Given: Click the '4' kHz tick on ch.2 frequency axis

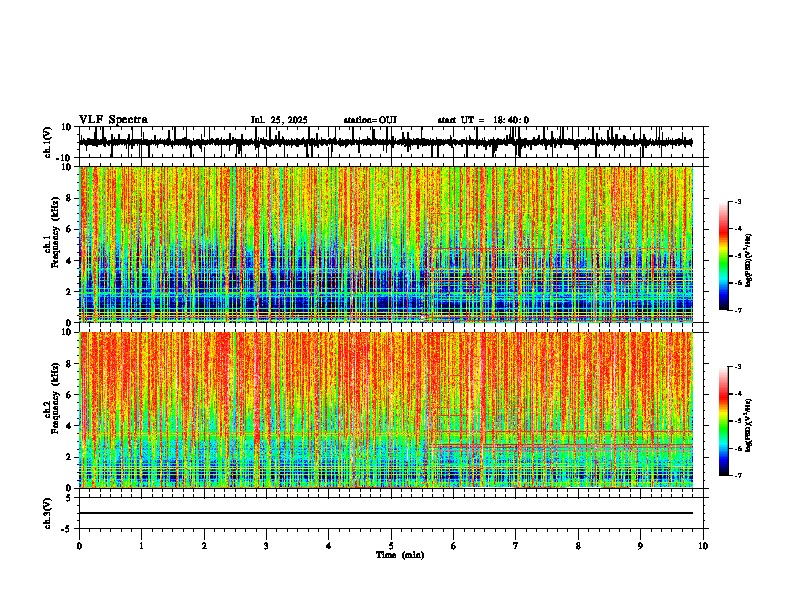Looking at the screenshot, I should click(x=70, y=426).
